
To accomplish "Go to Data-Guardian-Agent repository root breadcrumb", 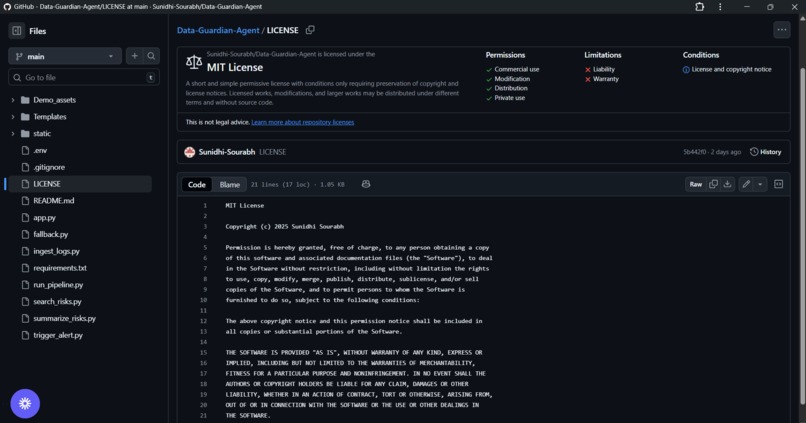I will pyautogui.click(x=218, y=30).
